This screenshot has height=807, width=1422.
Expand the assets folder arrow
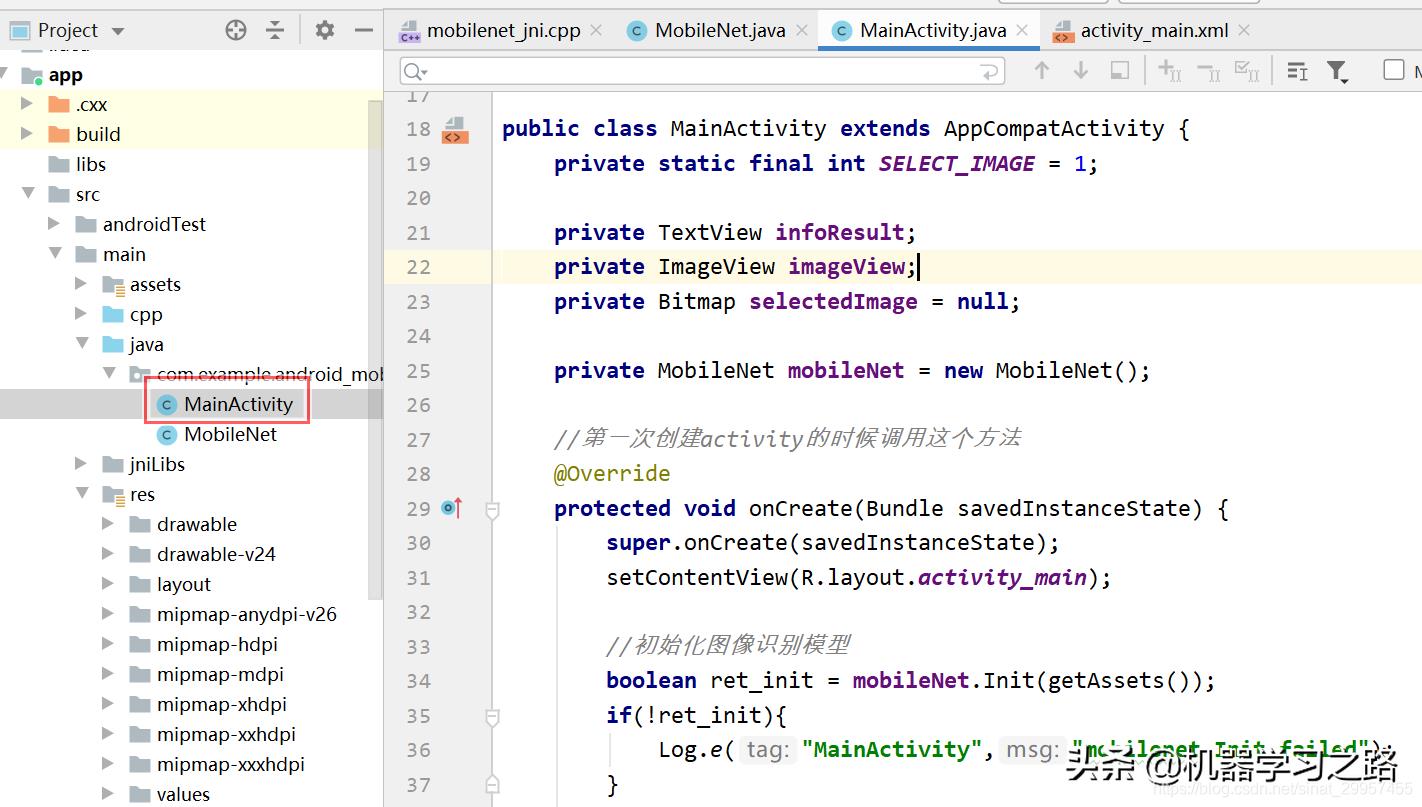[x=82, y=284]
